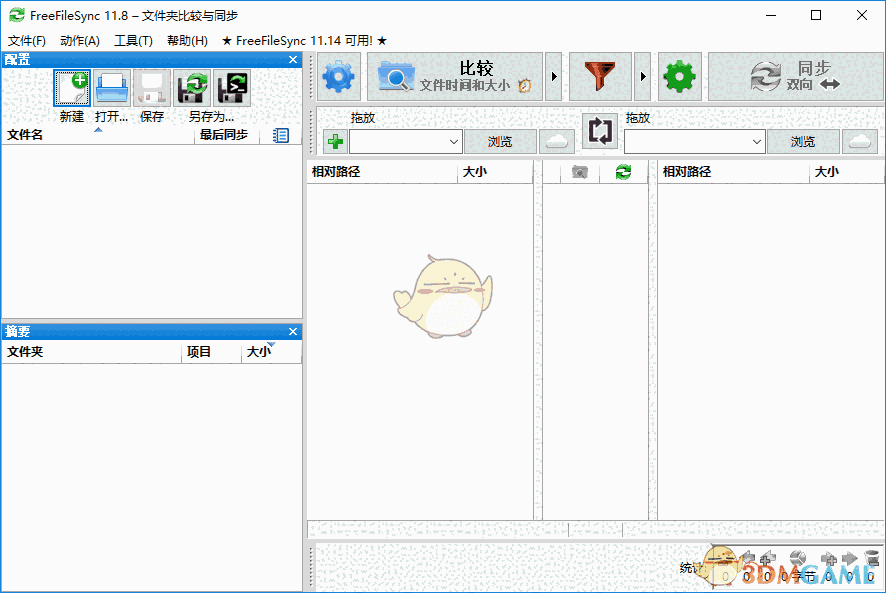Click the blue comparison settings gear icon

[337, 76]
